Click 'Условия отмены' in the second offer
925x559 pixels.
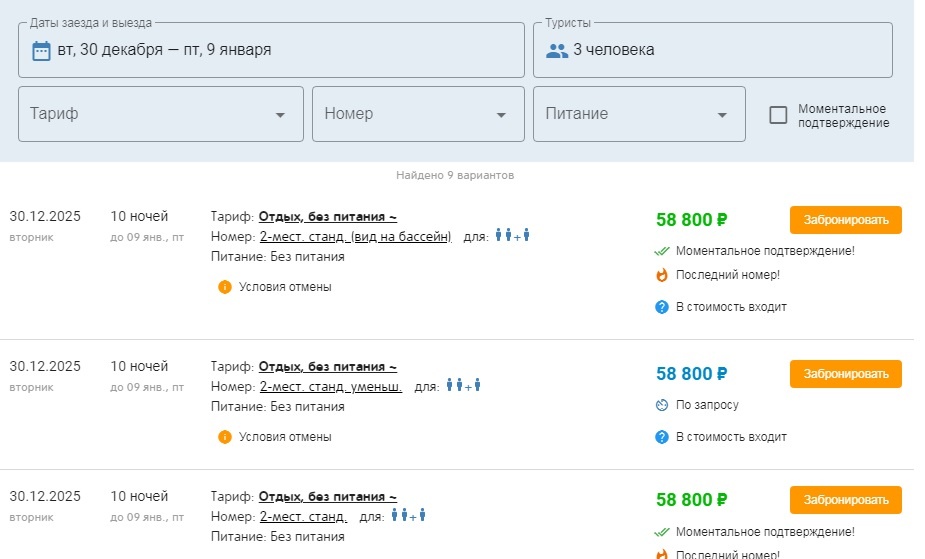tap(284, 437)
